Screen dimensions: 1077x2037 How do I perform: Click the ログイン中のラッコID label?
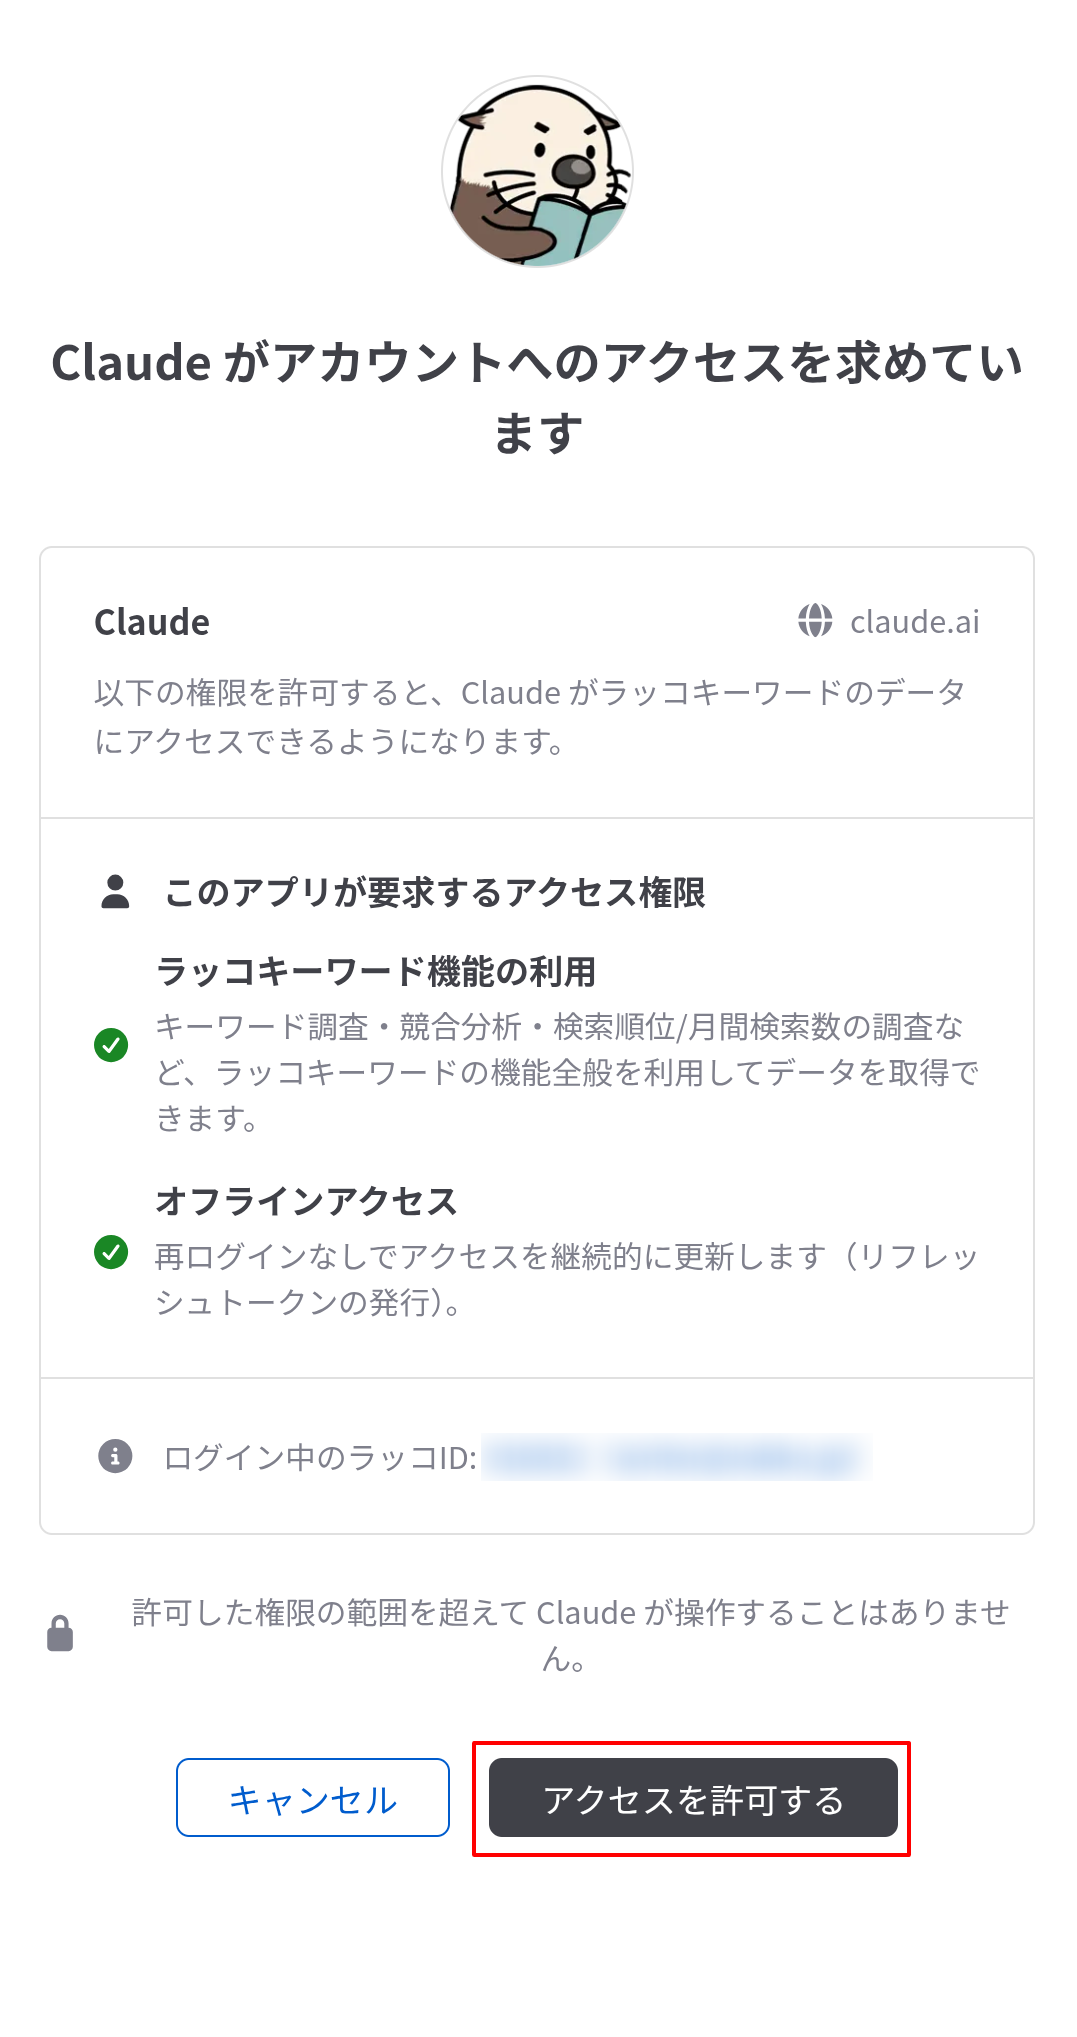[320, 1457]
